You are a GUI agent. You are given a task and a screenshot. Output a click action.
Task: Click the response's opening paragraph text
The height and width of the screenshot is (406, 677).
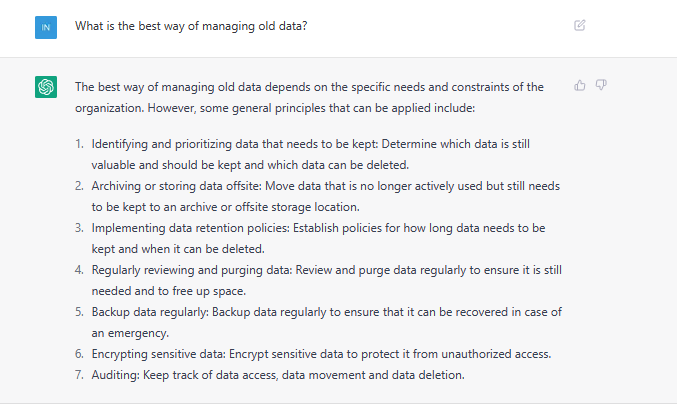tap(309, 97)
